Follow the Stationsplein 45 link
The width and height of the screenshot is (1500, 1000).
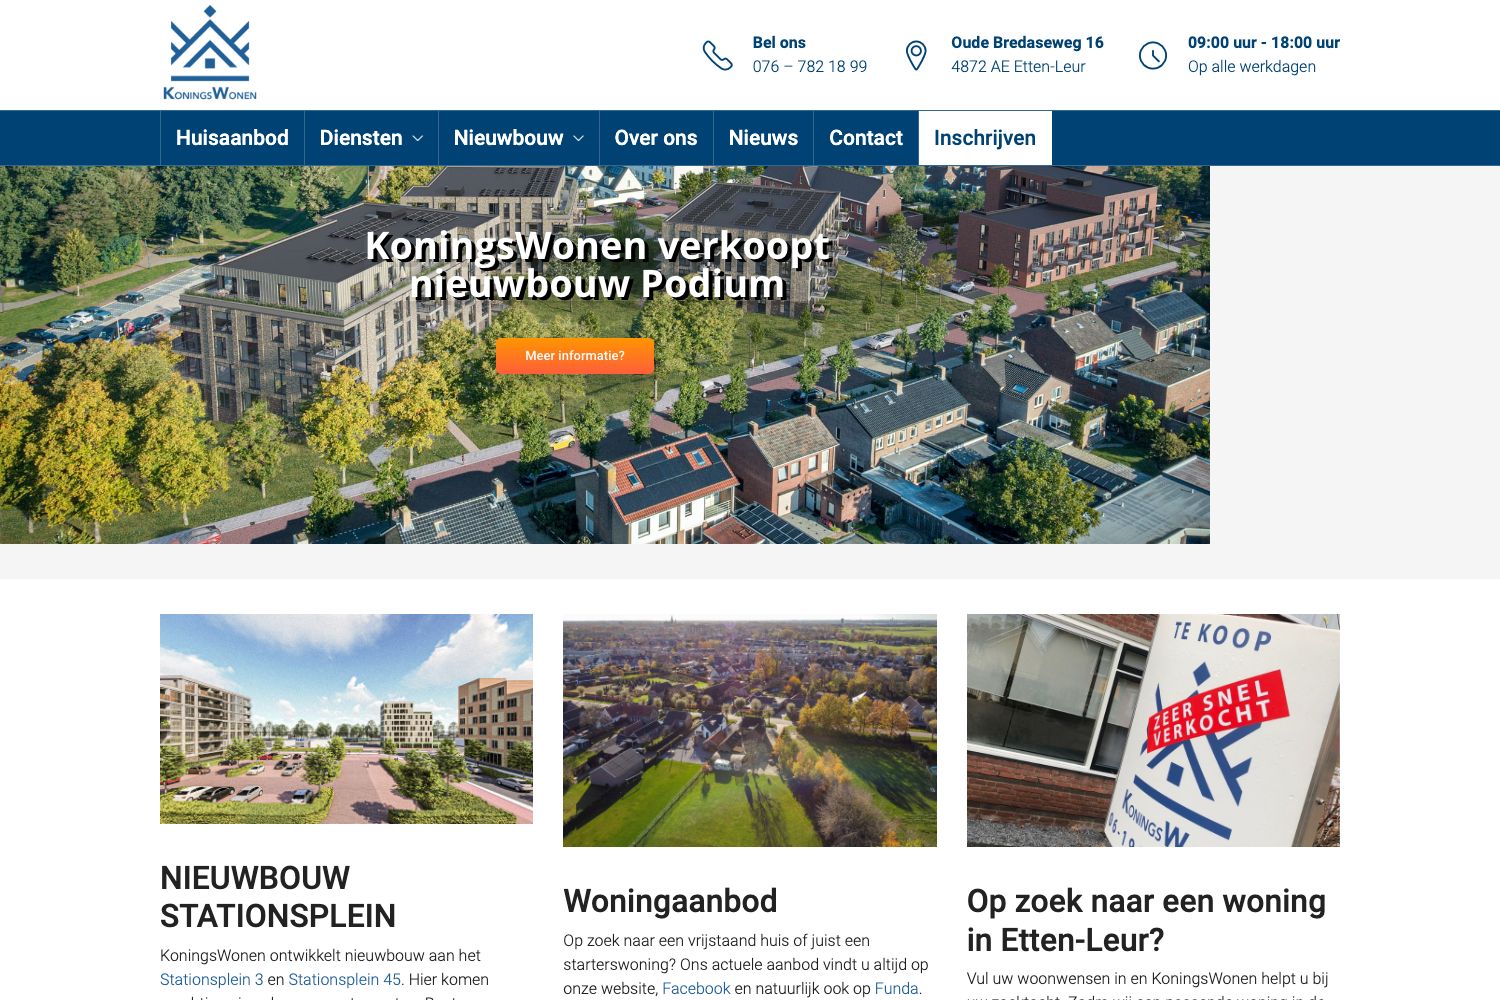click(344, 979)
